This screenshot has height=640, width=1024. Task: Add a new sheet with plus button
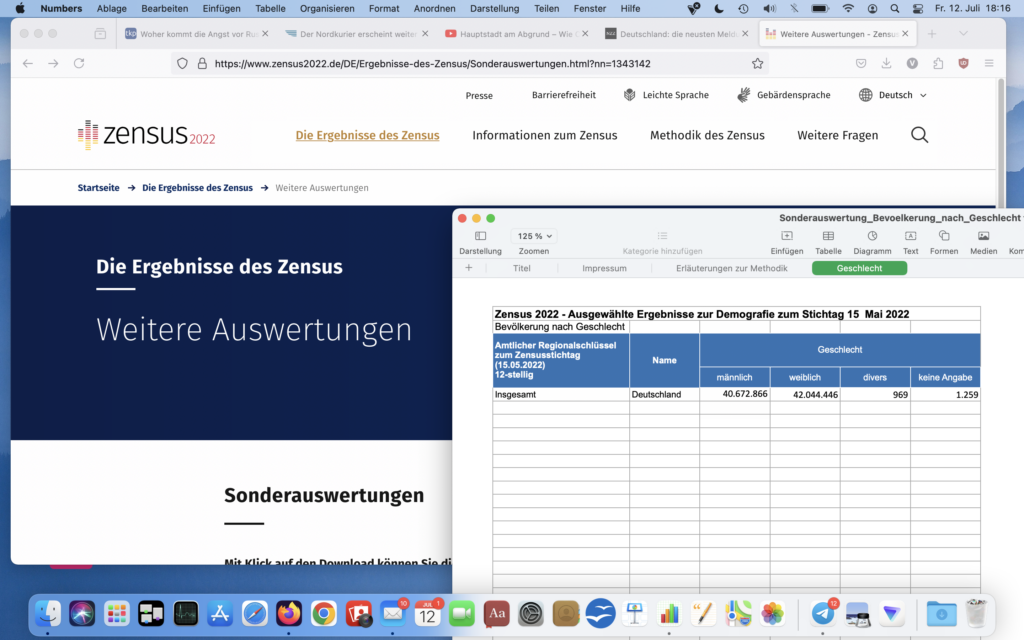pyautogui.click(x=468, y=268)
